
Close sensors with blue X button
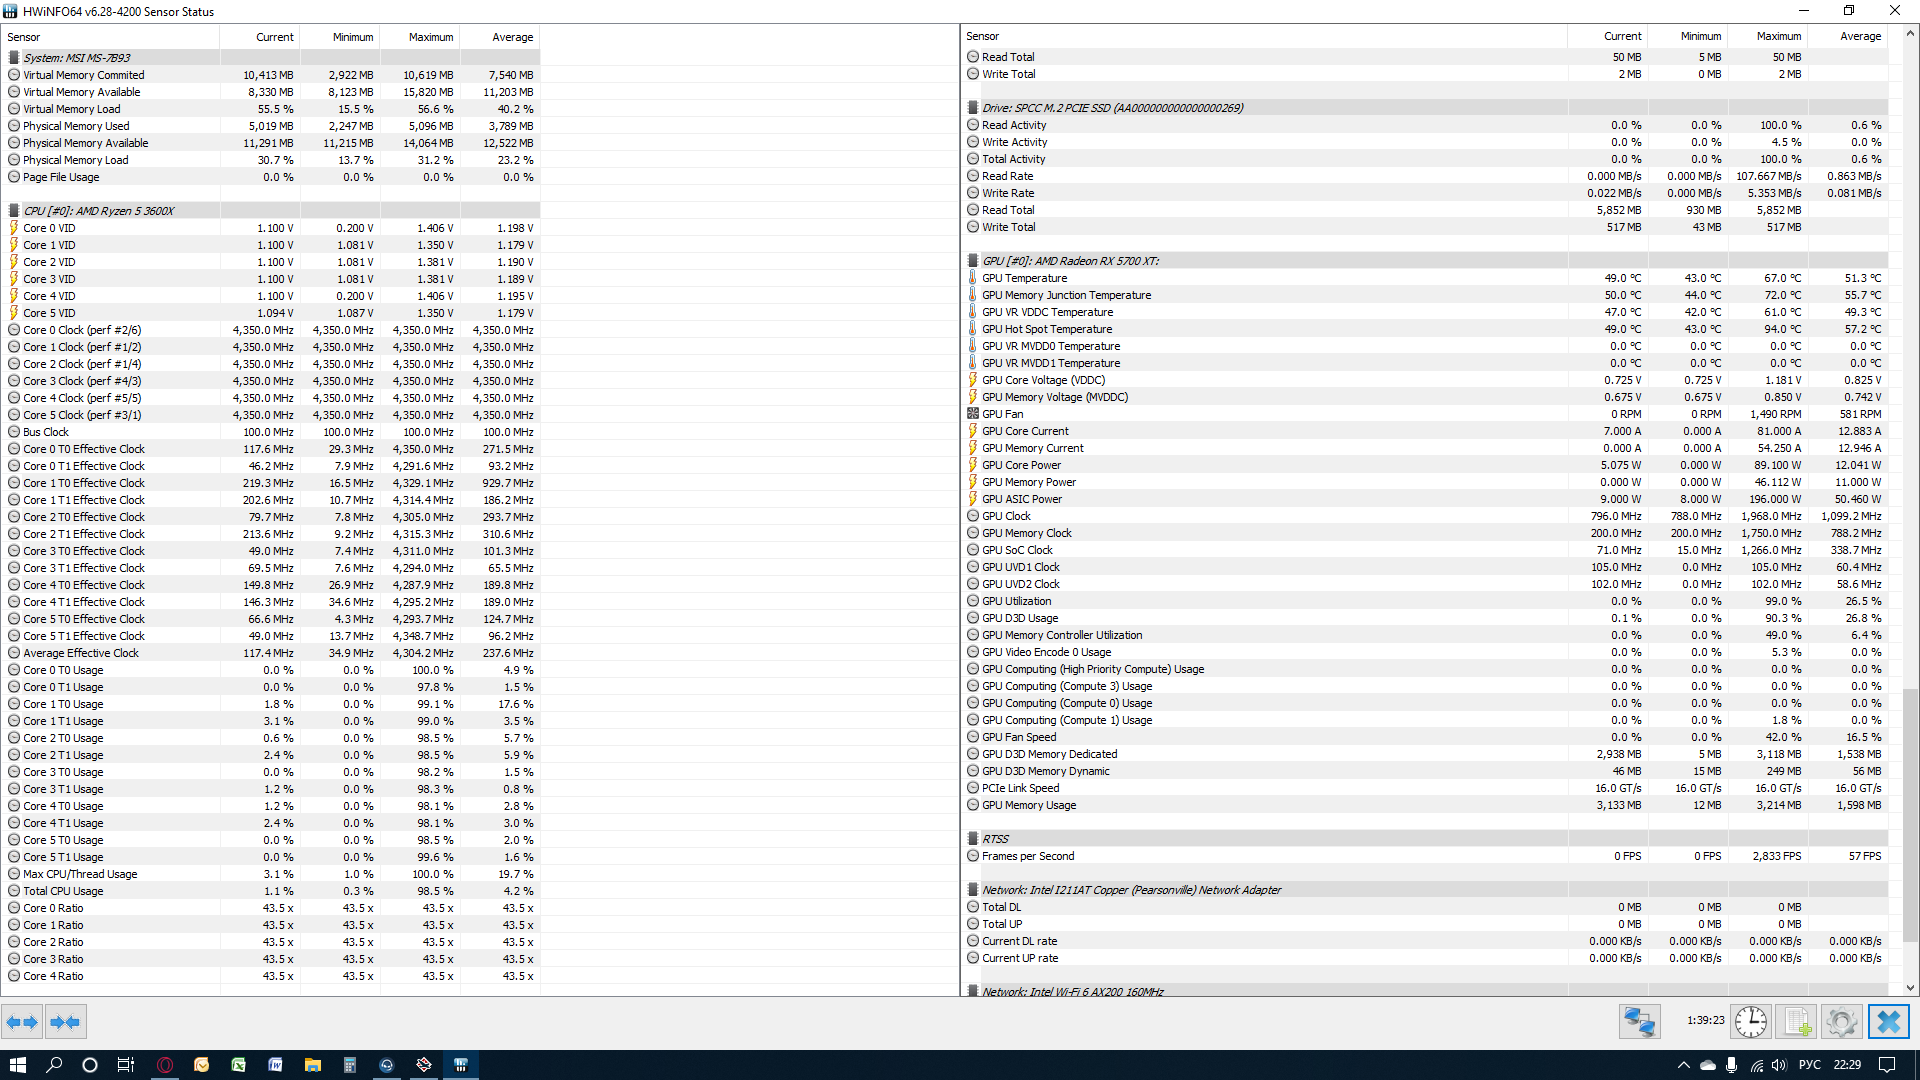[1888, 1022]
